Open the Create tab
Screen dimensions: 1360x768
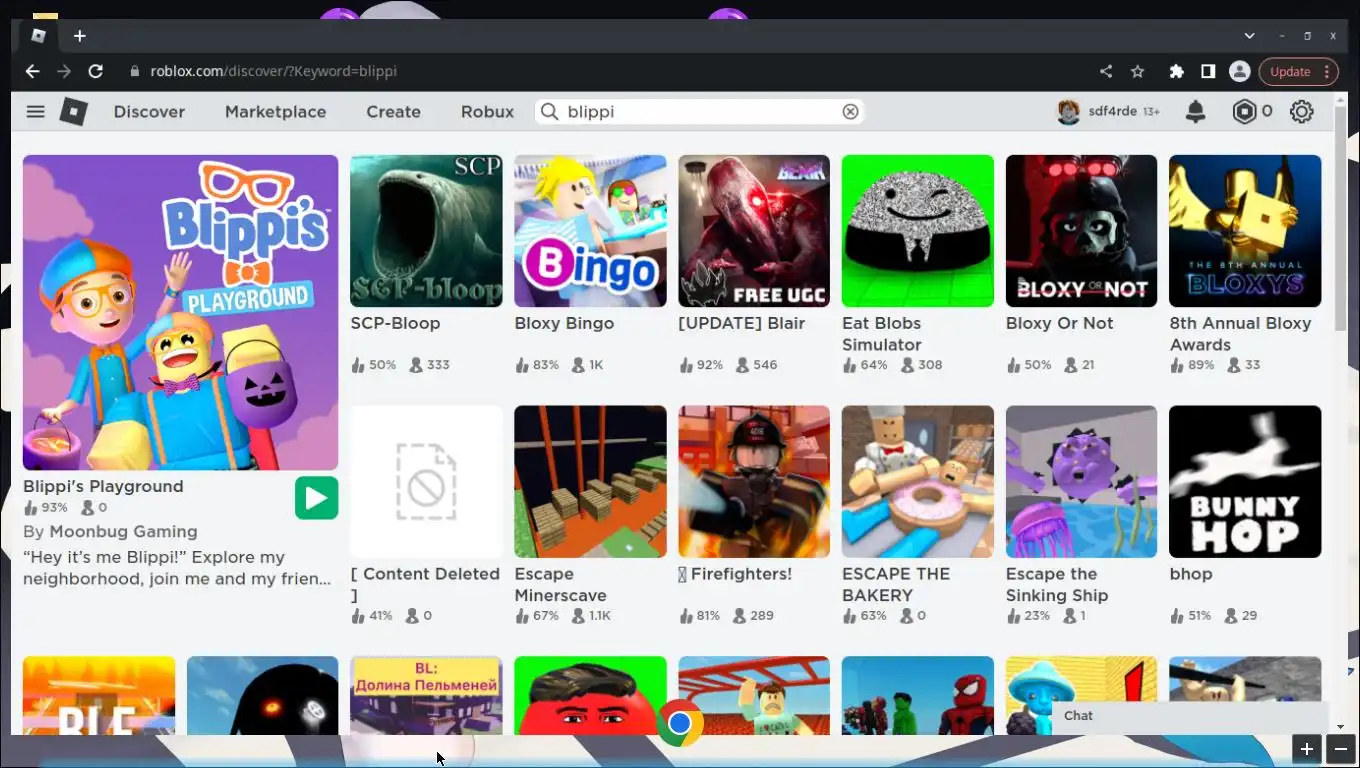click(393, 112)
